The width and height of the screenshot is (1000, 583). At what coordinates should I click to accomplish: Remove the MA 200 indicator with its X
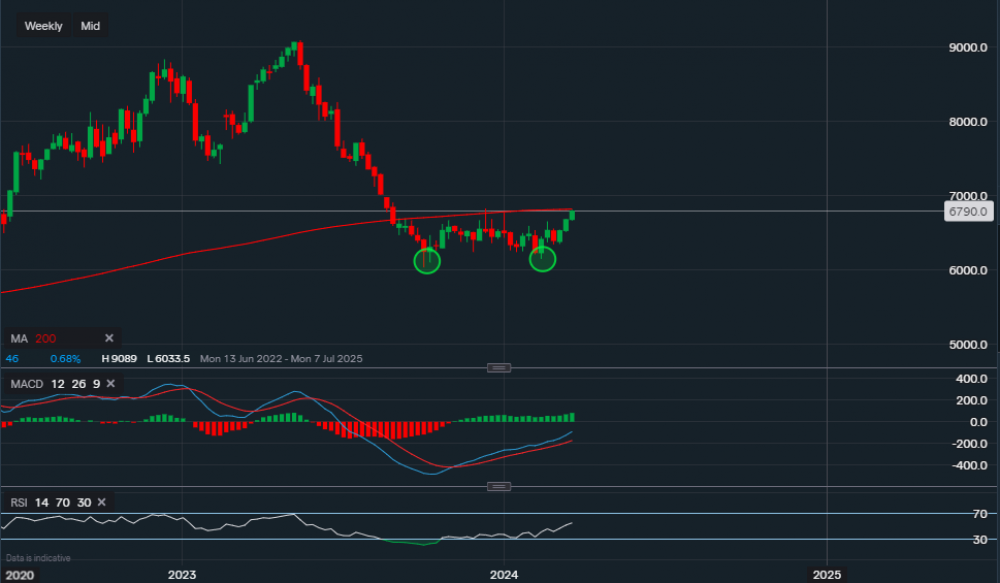click(109, 338)
